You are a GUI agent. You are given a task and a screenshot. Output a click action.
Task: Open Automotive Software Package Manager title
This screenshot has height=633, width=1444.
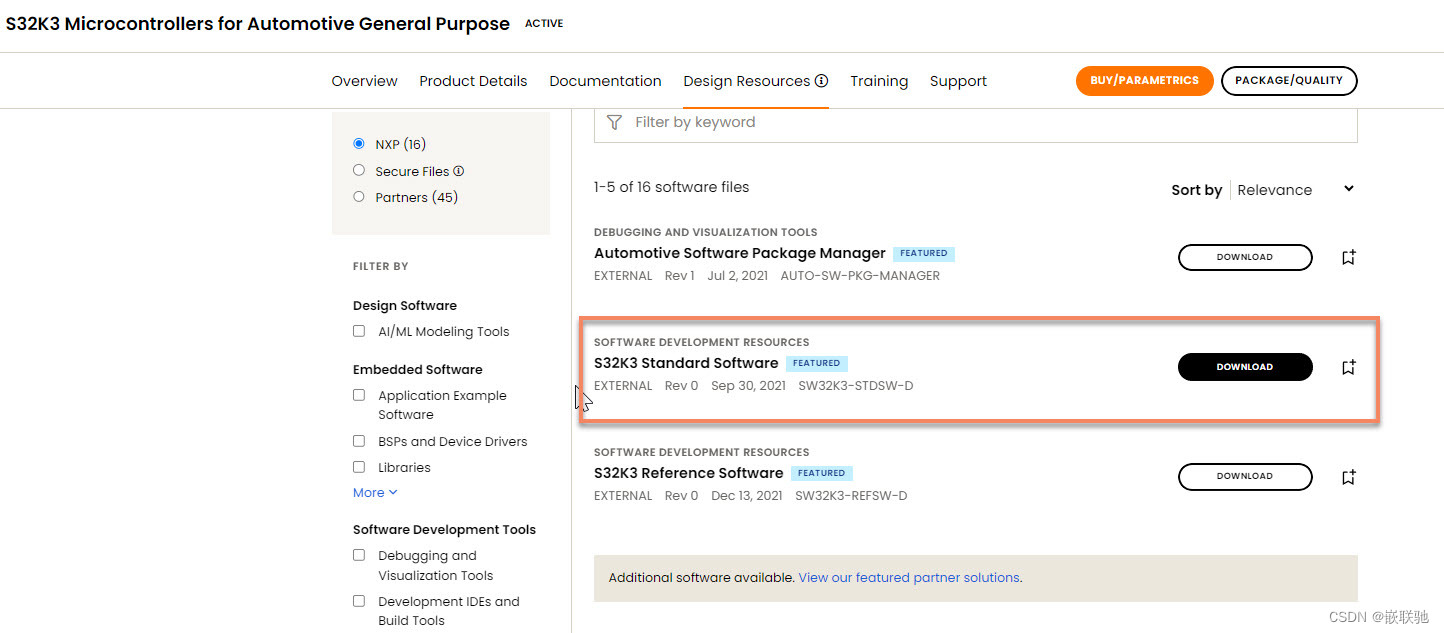739,253
